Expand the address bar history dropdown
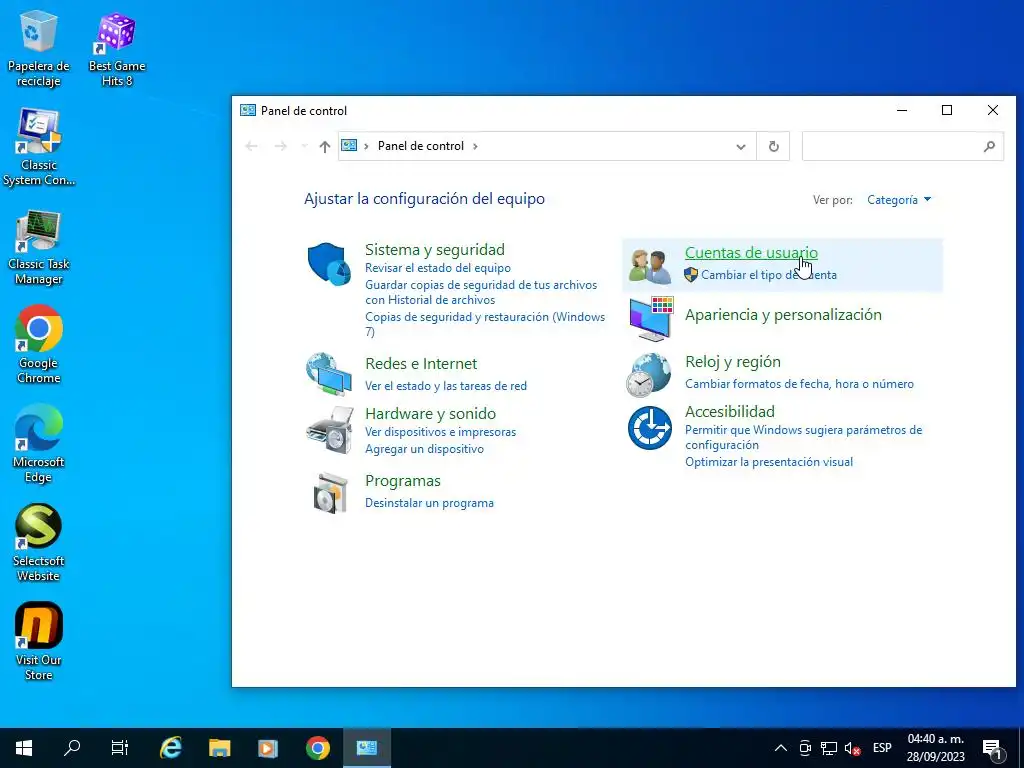The image size is (1024, 768). [741, 146]
